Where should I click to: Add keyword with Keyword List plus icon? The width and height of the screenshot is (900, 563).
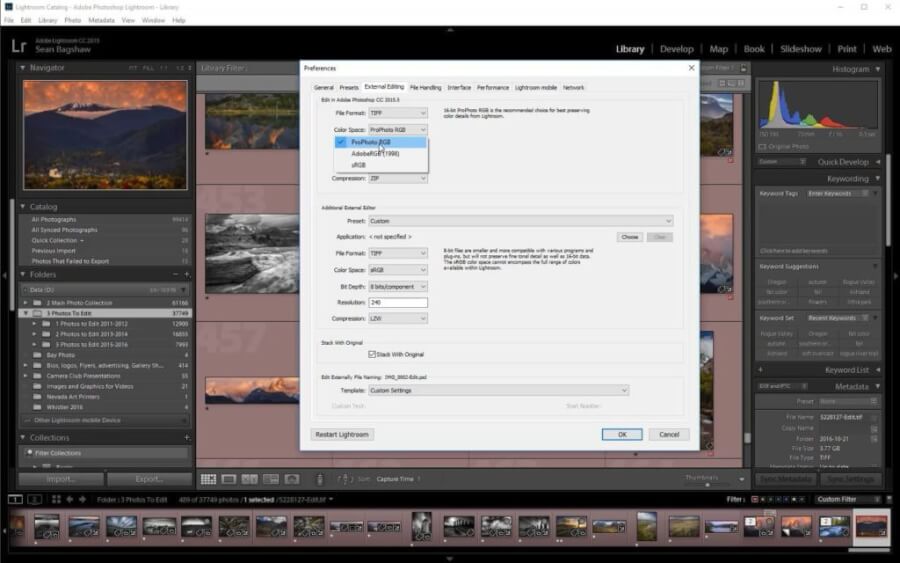[761, 370]
